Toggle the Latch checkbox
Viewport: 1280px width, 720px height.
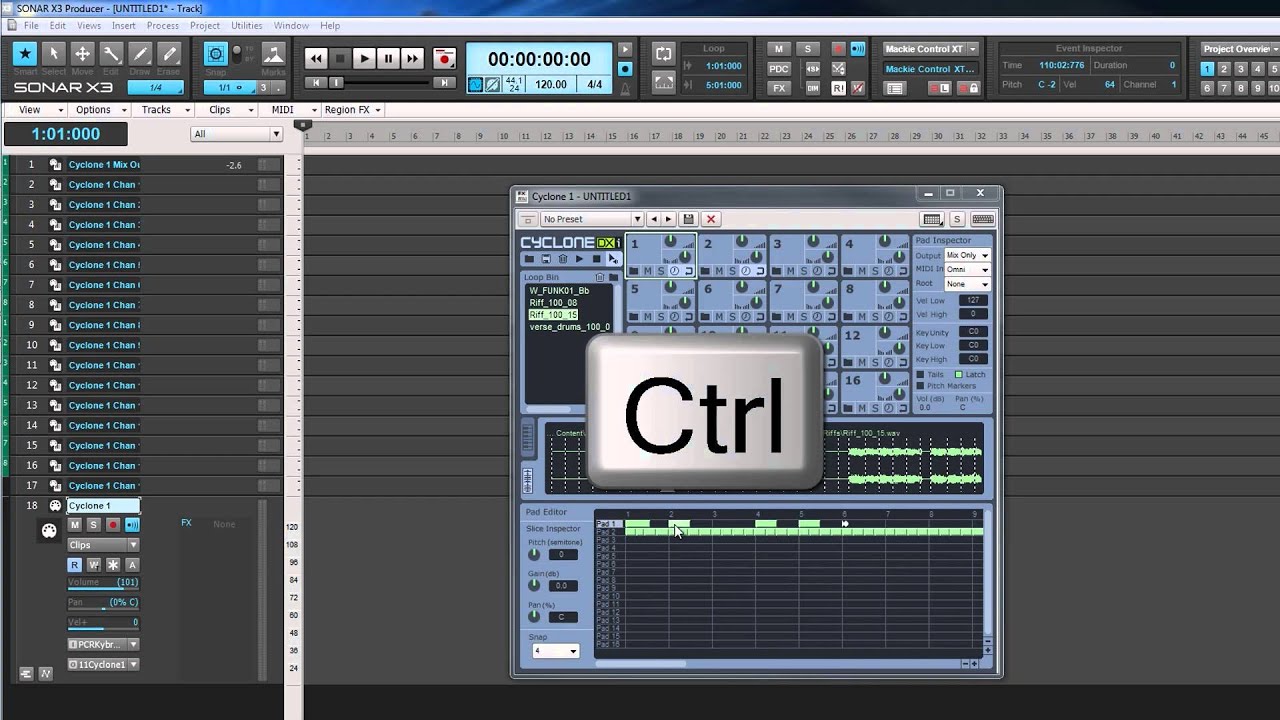pos(958,375)
